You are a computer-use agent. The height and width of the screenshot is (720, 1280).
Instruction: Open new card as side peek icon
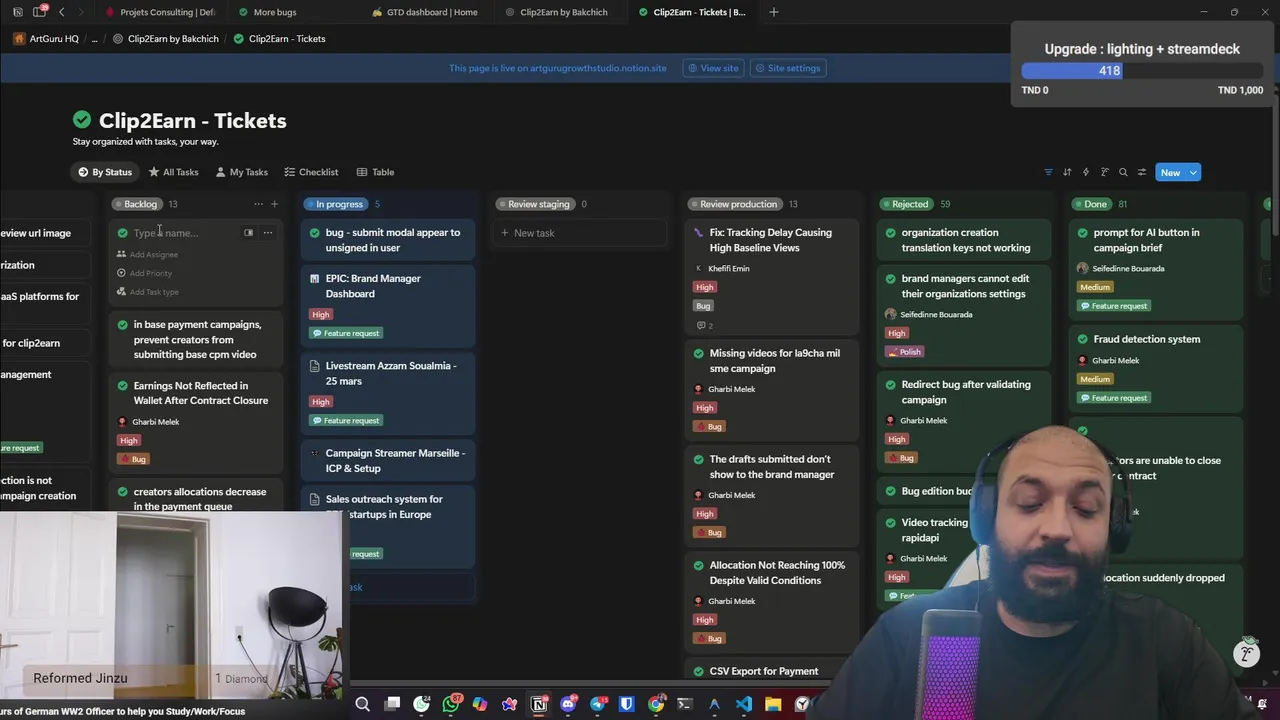249,233
